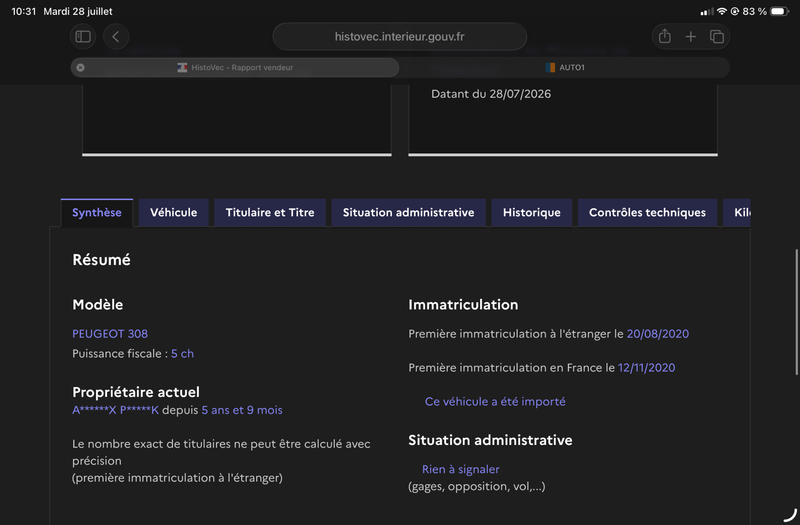Switch to the AUTO1 browser tab
Viewport: 800px width, 525px height.
point(565,67)
